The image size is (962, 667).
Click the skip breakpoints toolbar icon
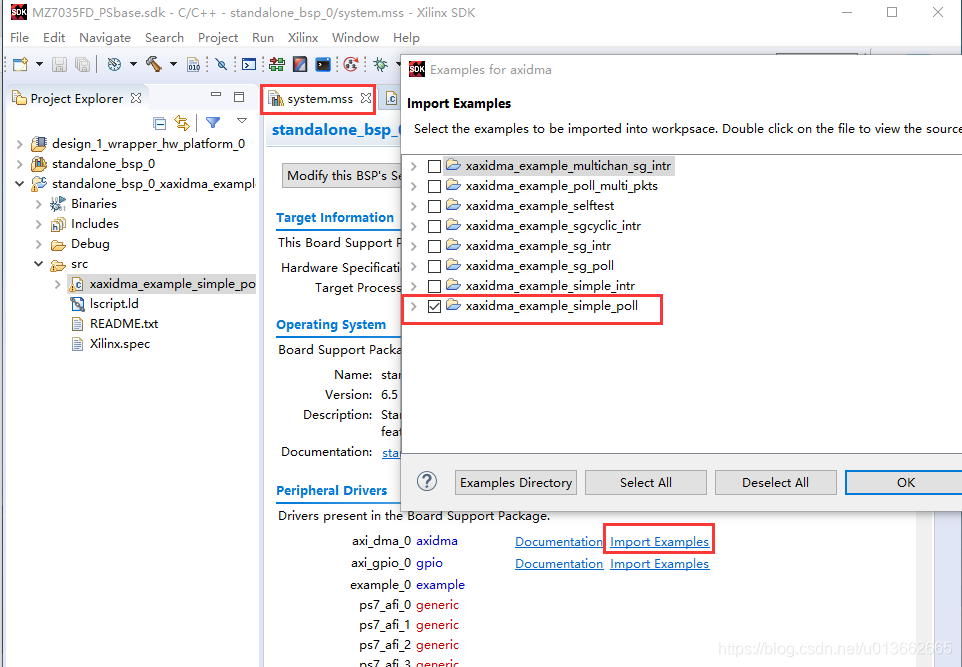[221, 64]
